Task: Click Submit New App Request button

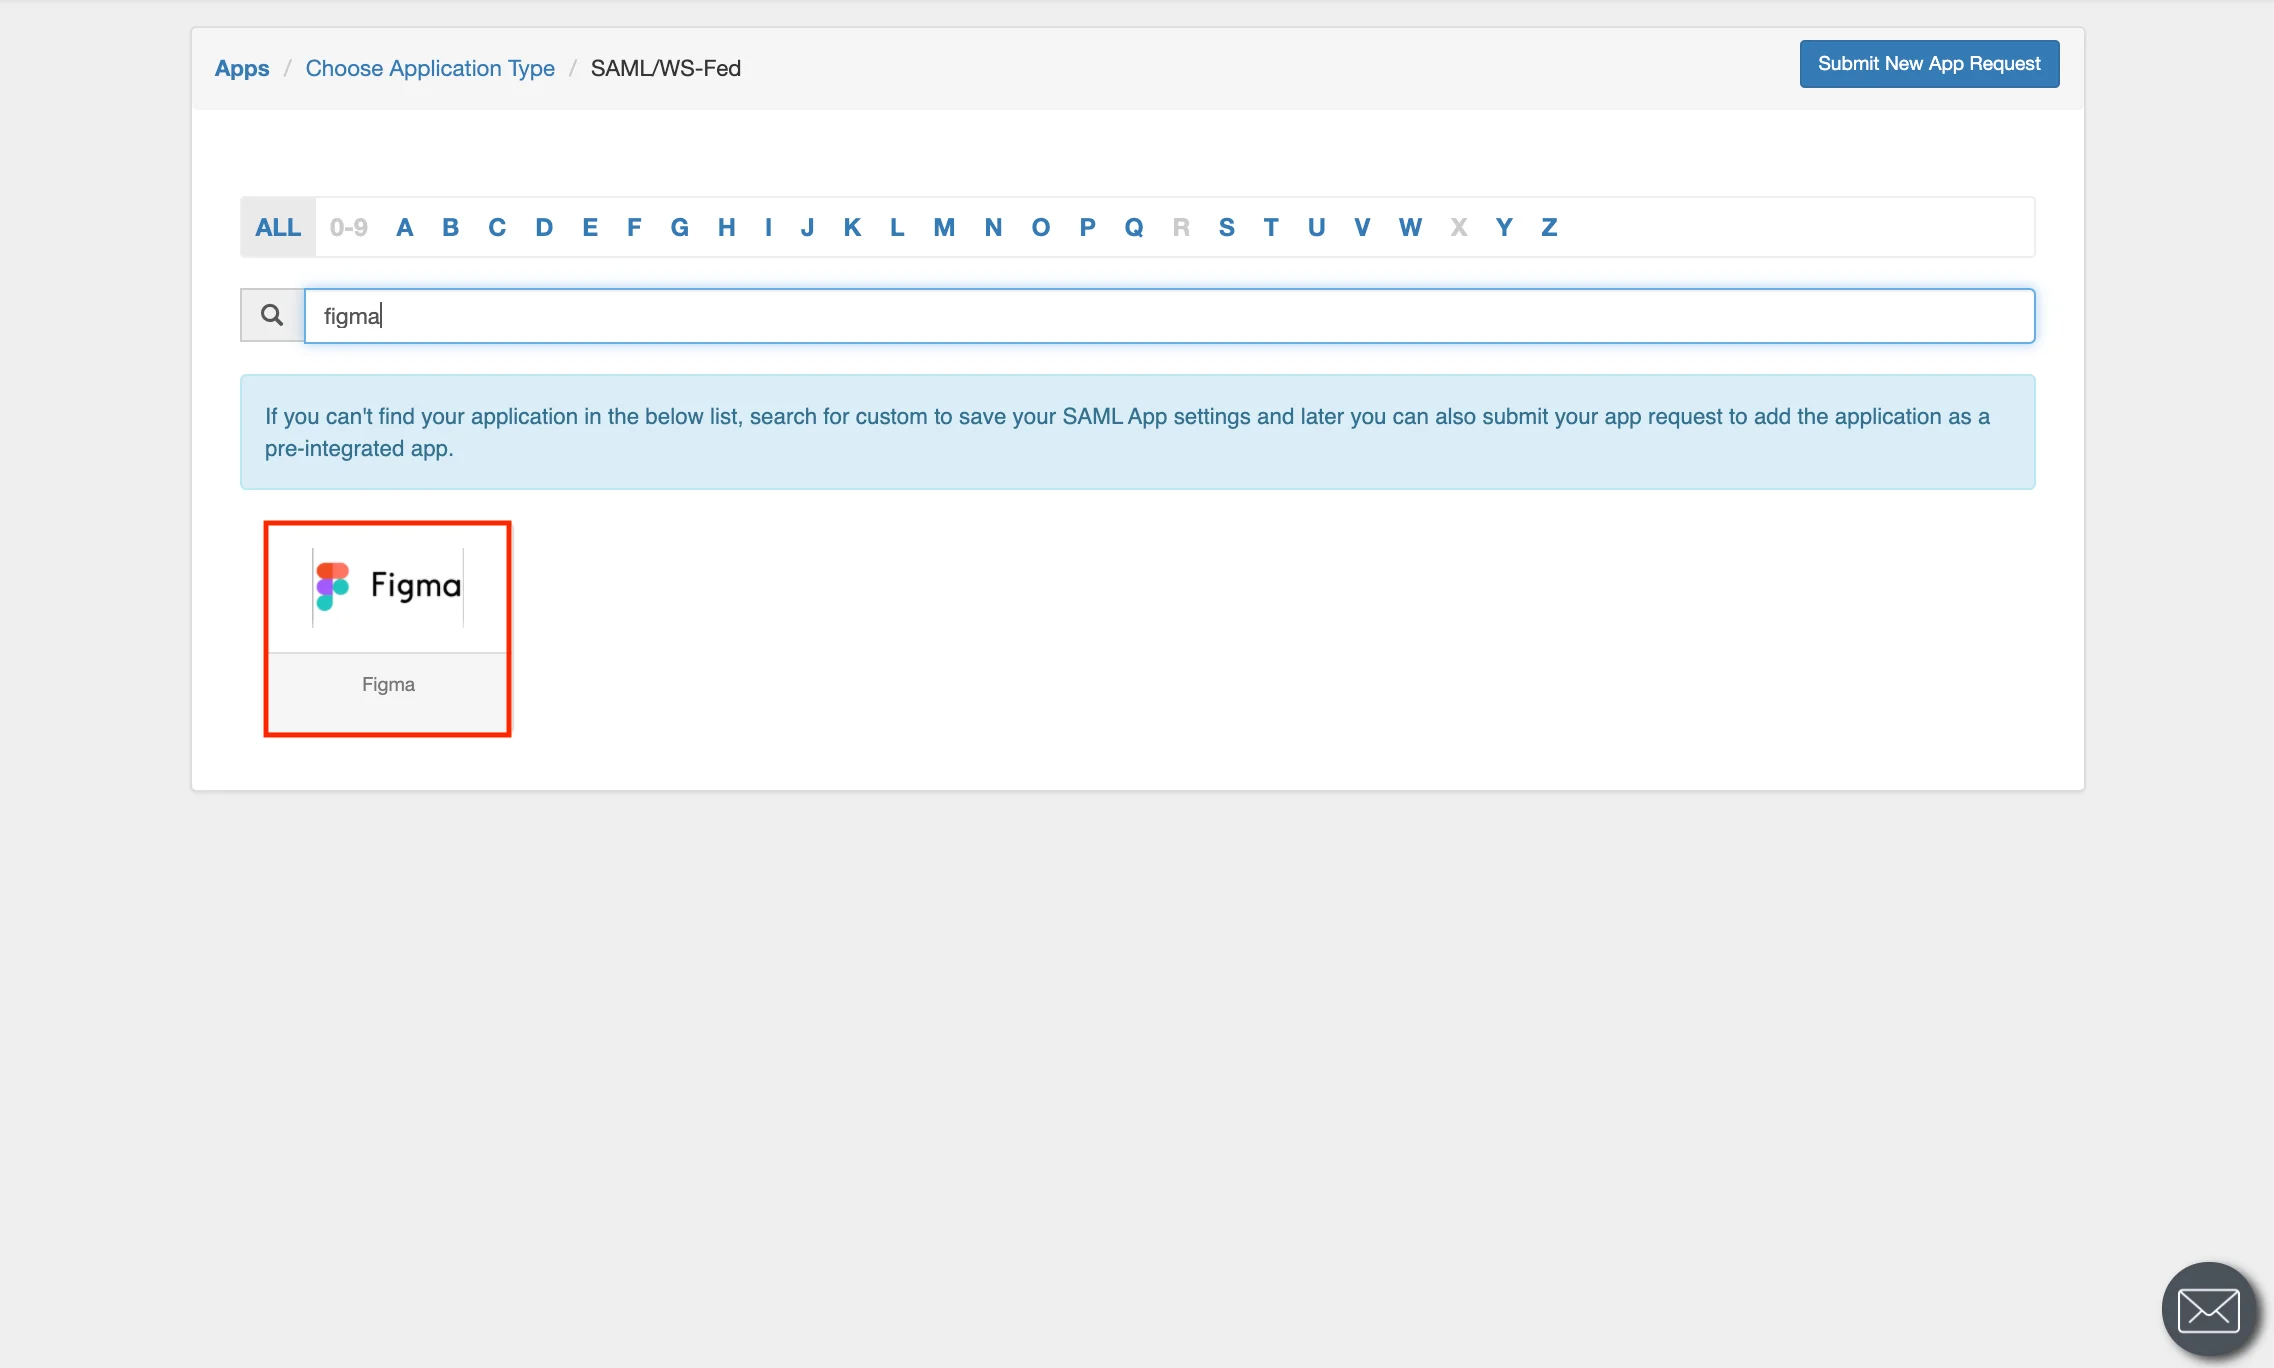Action: click(x=1928, y=63)
